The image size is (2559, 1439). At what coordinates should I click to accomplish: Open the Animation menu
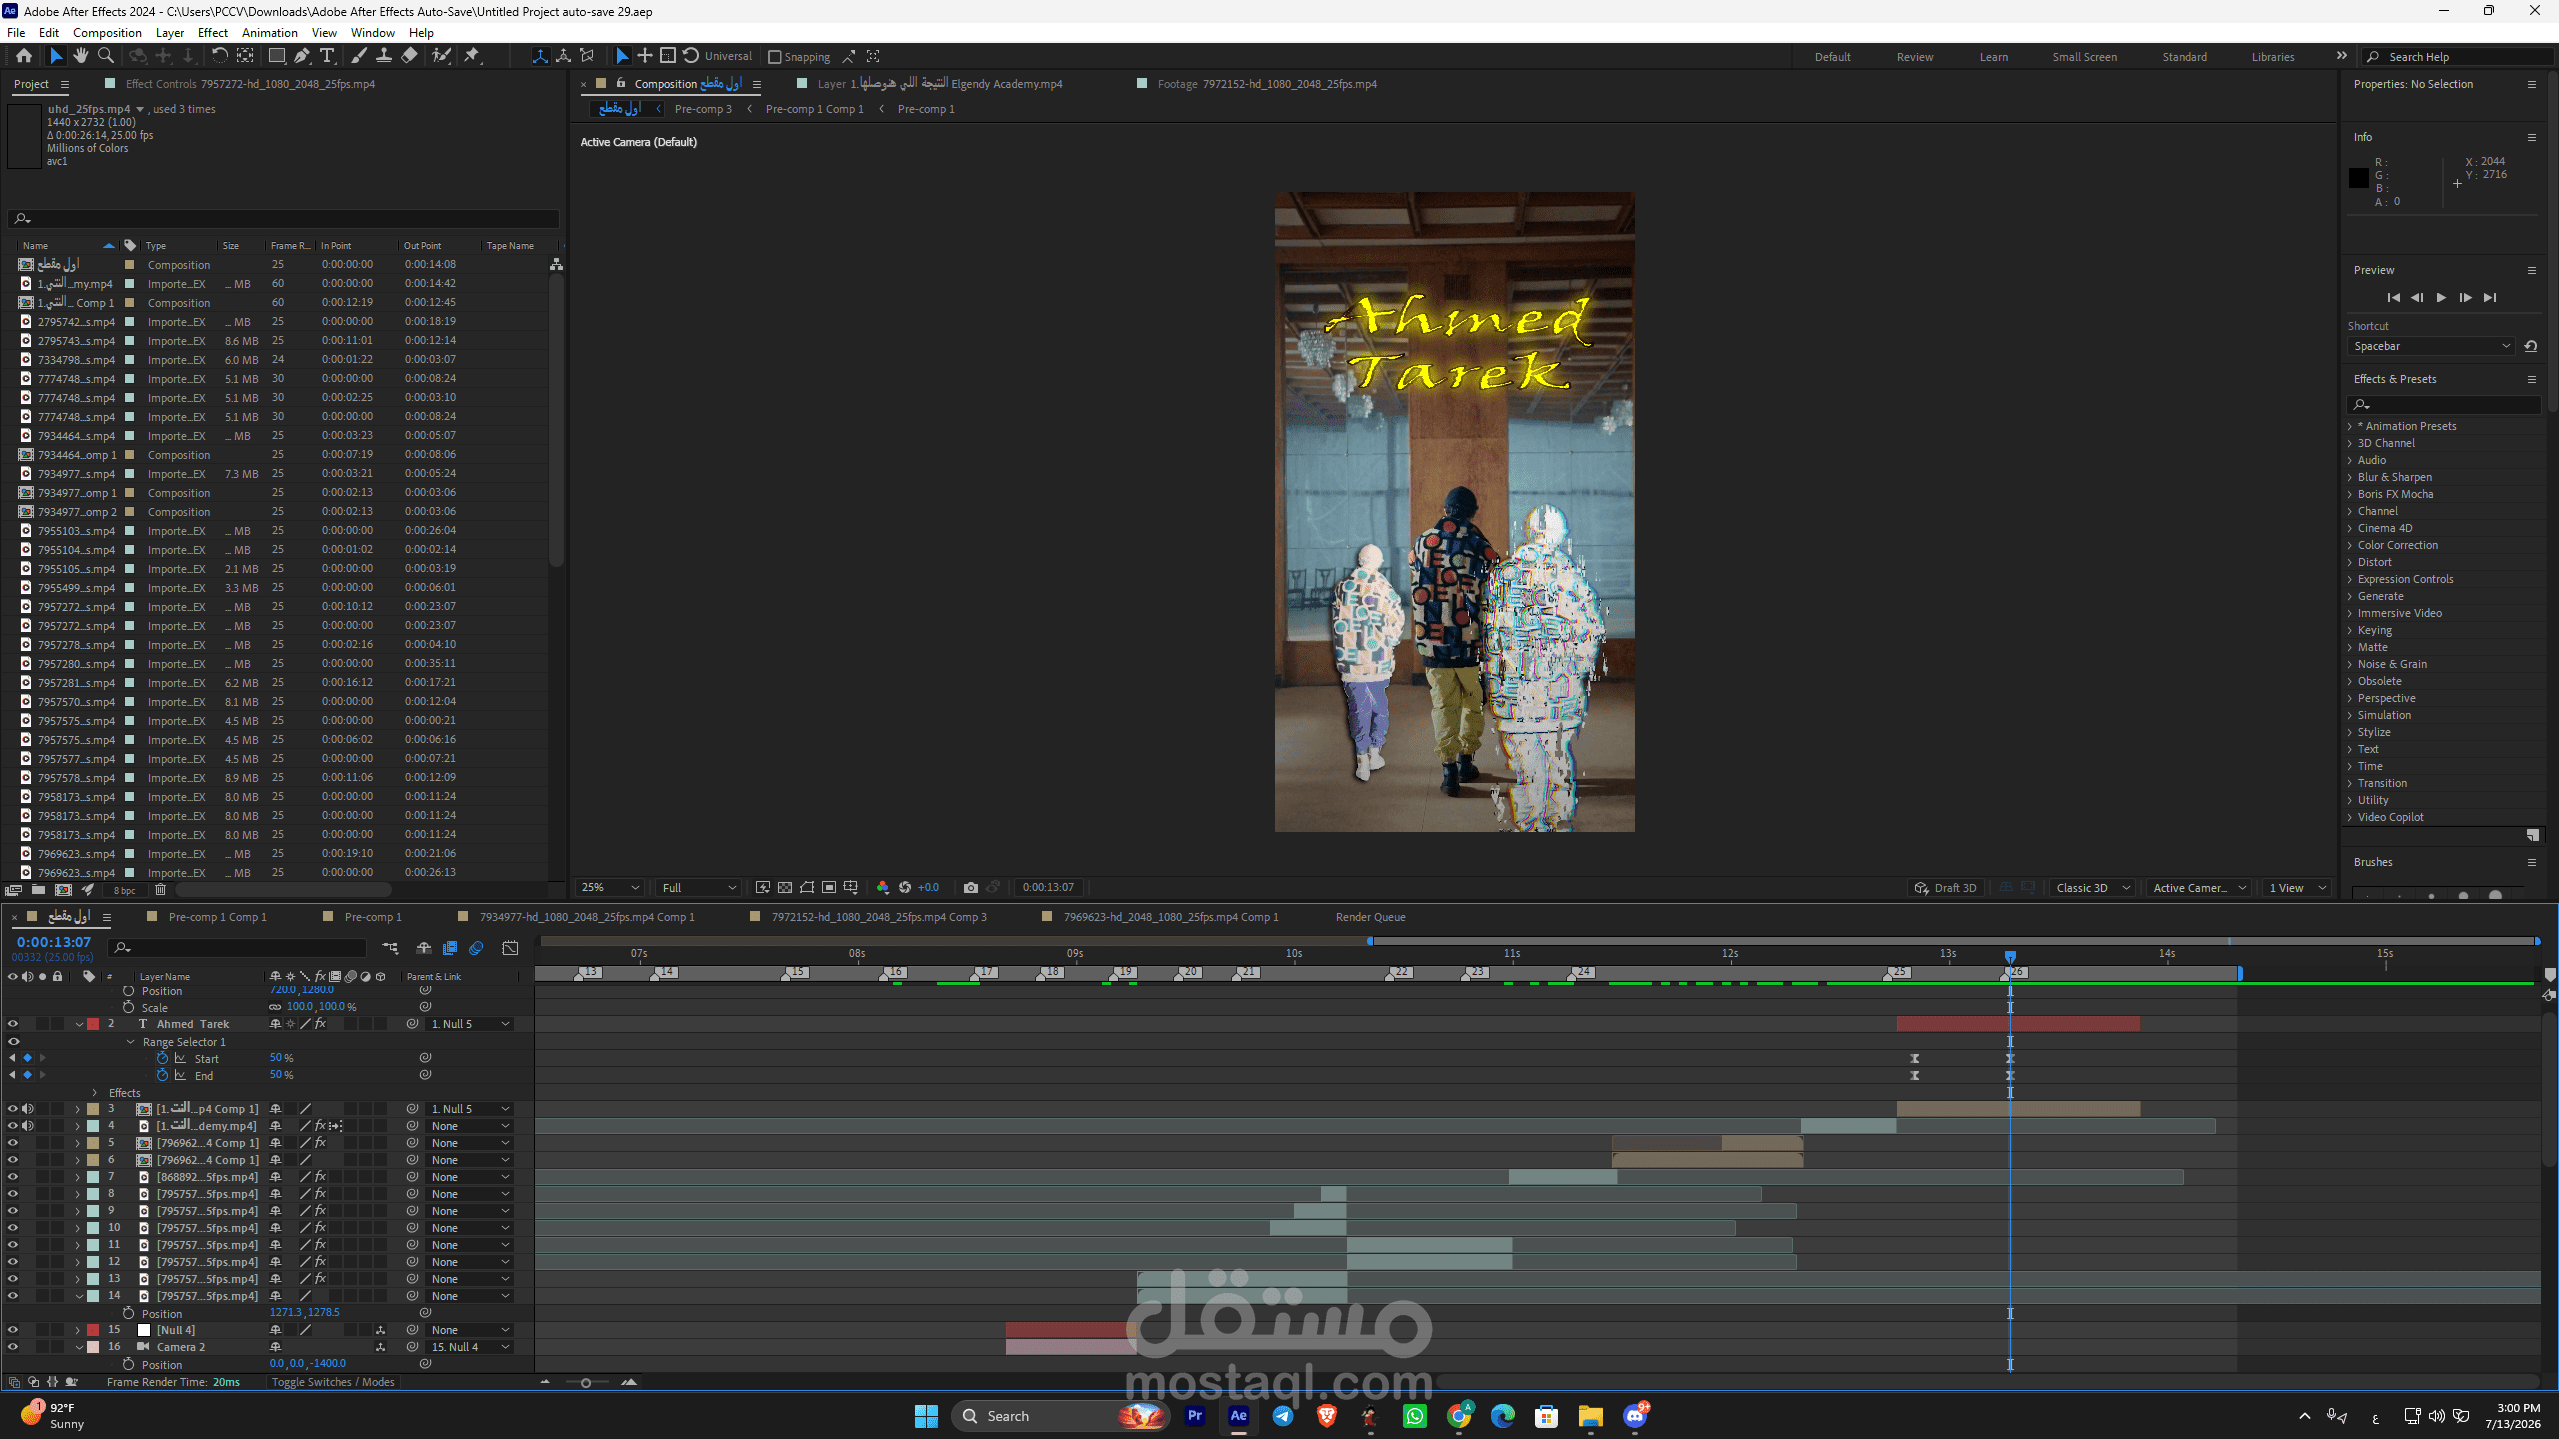(269, 33)
